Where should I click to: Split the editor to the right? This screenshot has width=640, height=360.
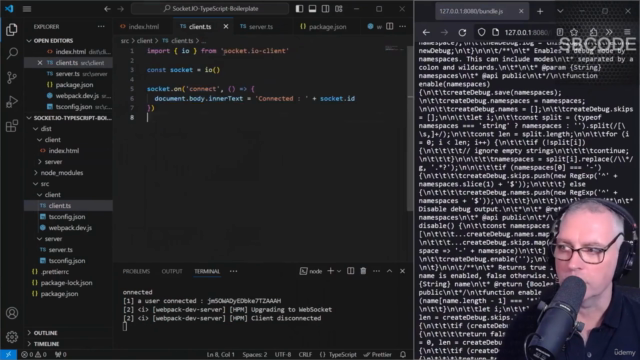[x=390, y=27]
